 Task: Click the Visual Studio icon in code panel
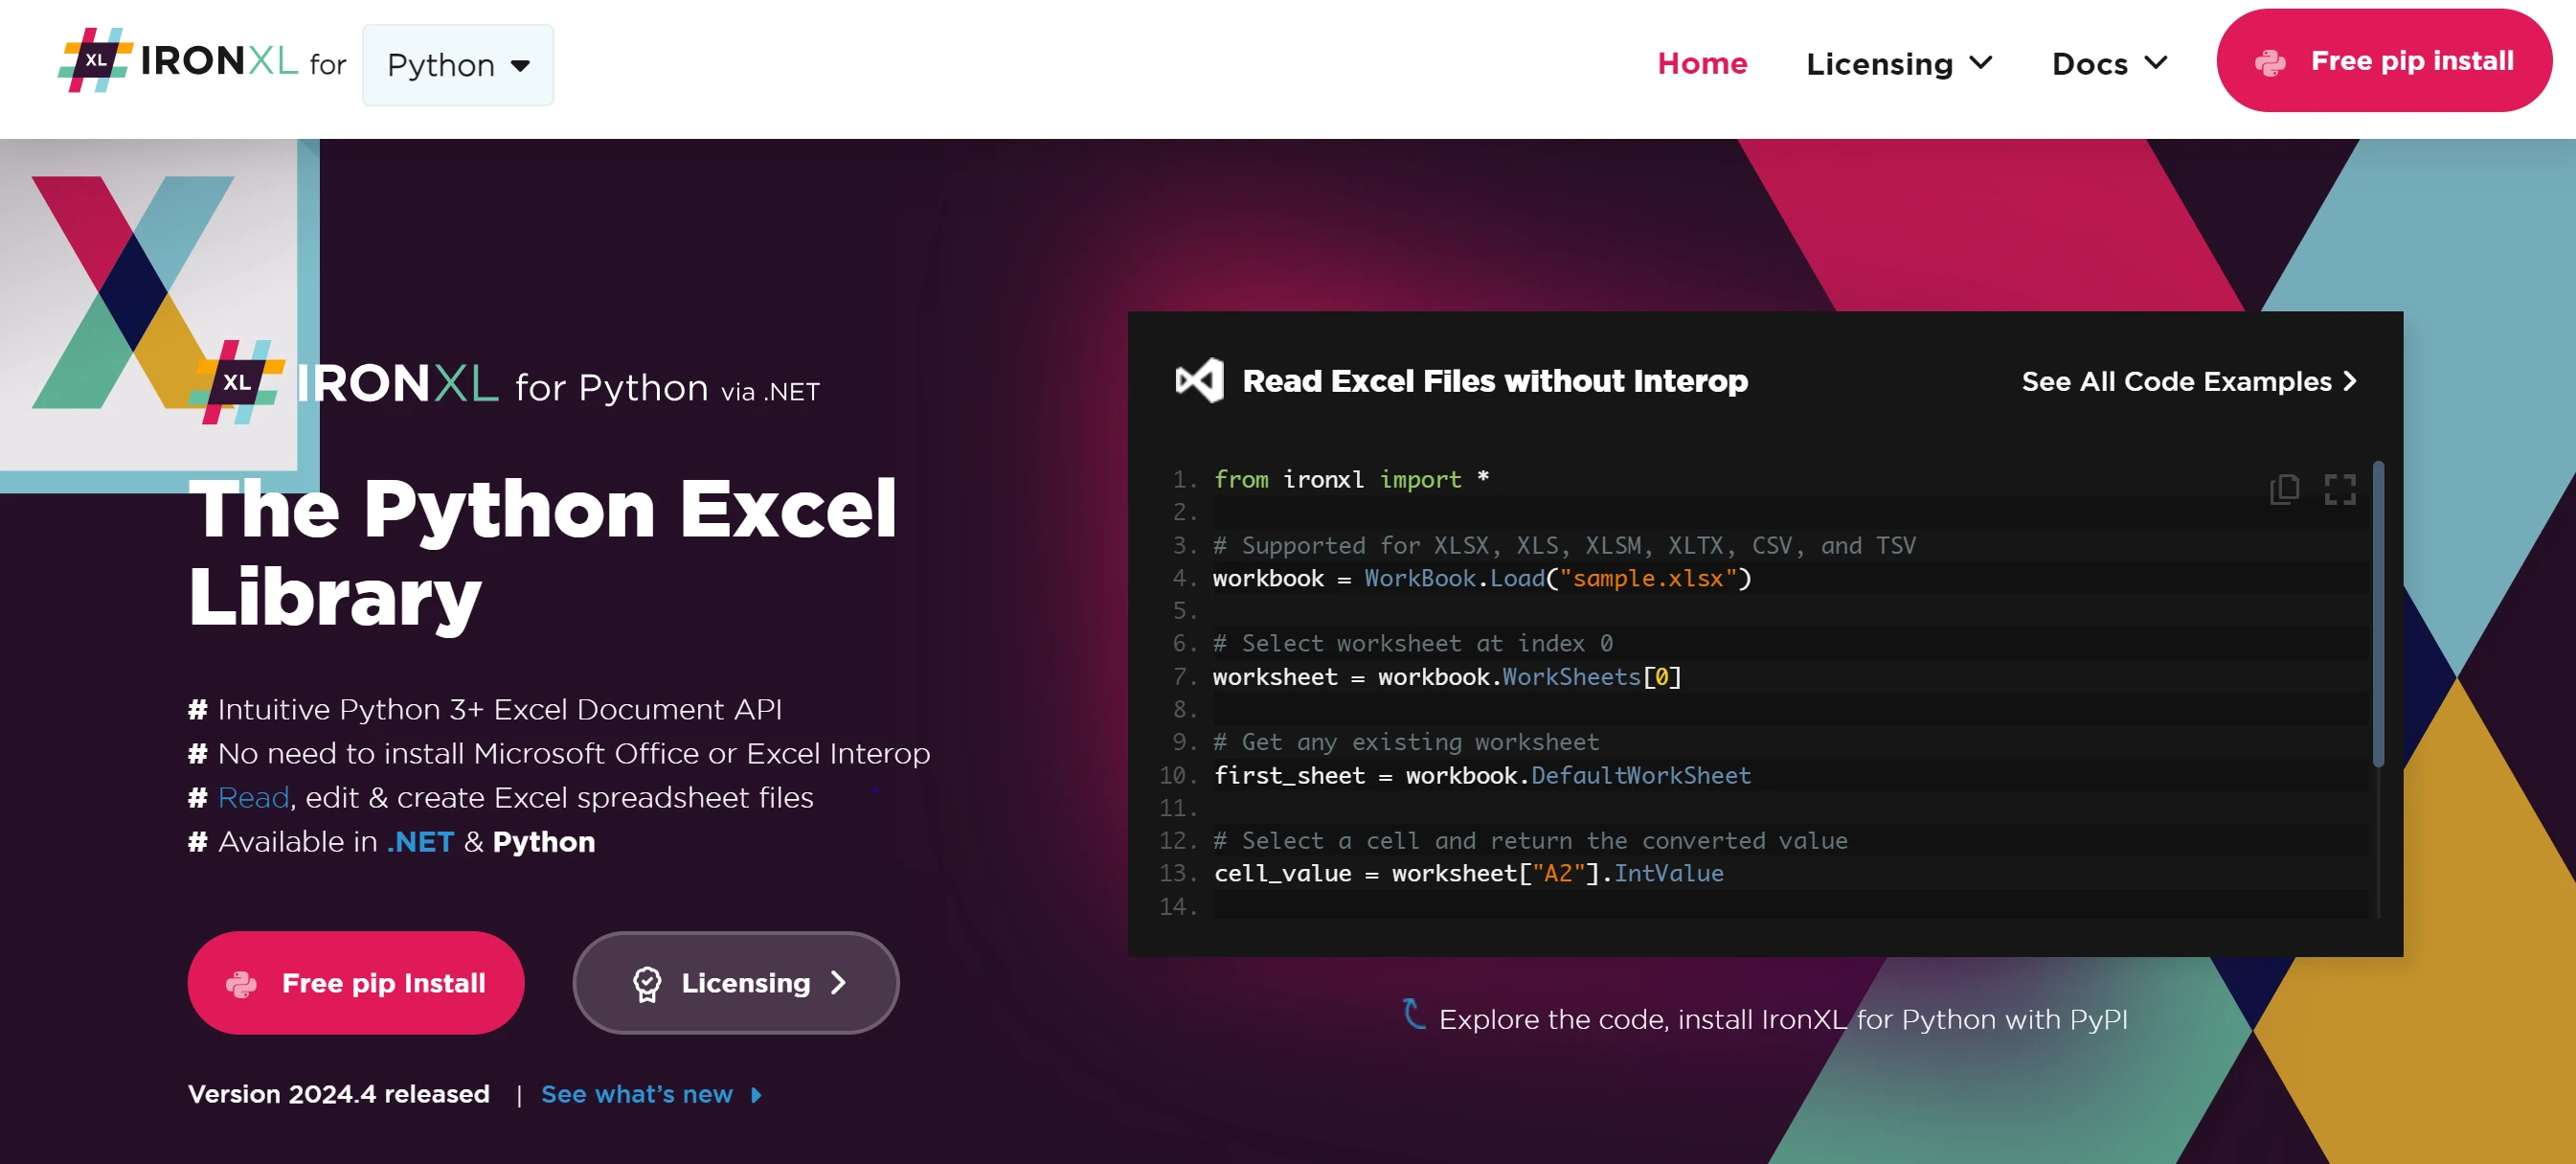pos(1199,381)
